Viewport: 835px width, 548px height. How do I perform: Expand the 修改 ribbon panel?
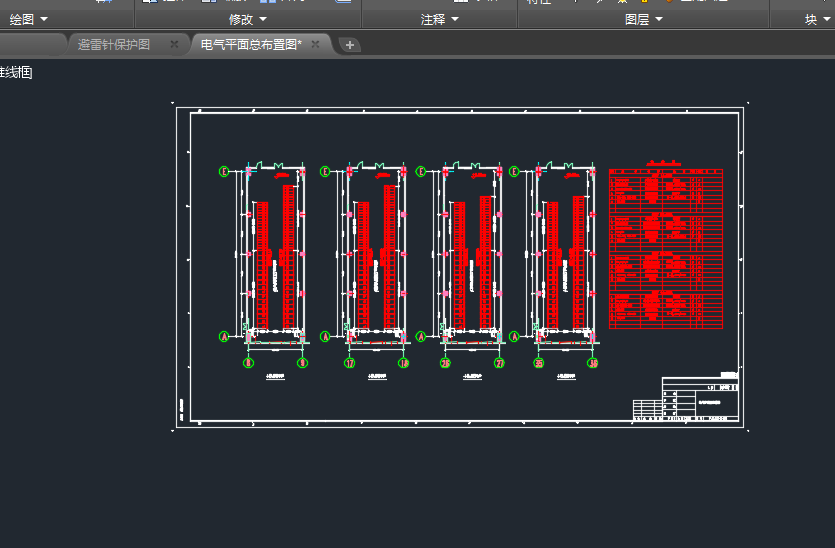pyautogui.click(x=248, y=20)
